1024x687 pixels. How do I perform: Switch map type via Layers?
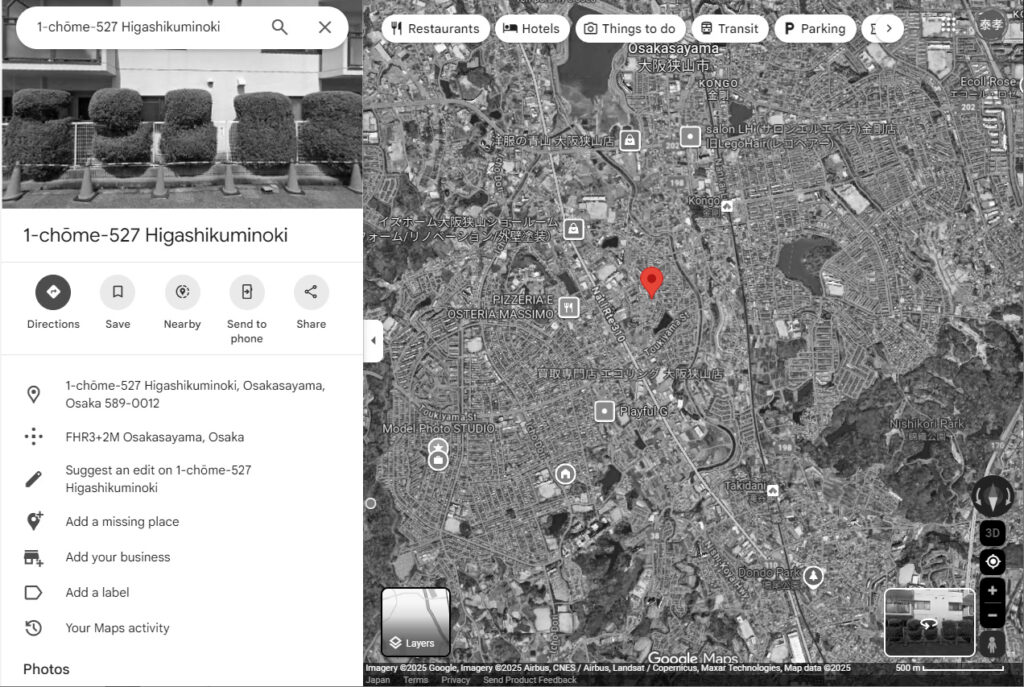pos(415,622)
